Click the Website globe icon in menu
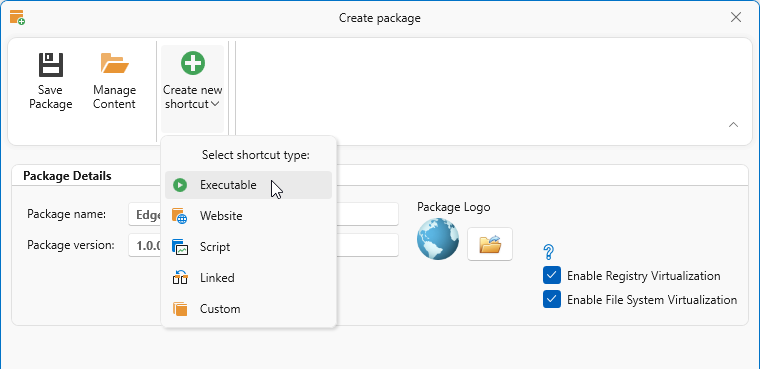760x369 pixels. point(180,216)
